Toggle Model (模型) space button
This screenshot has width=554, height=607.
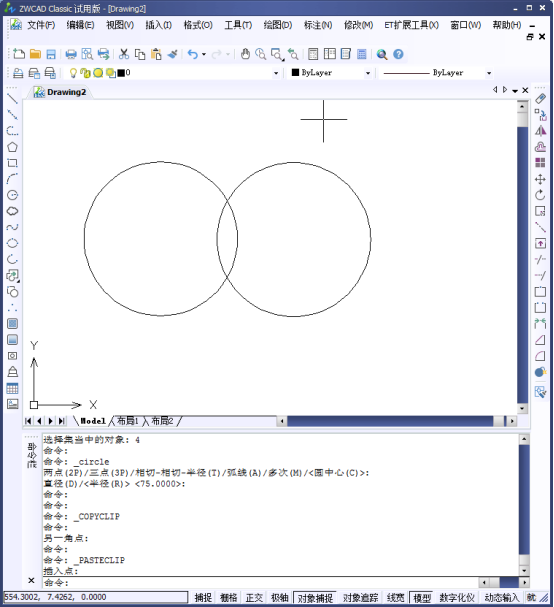pos(422,597)
